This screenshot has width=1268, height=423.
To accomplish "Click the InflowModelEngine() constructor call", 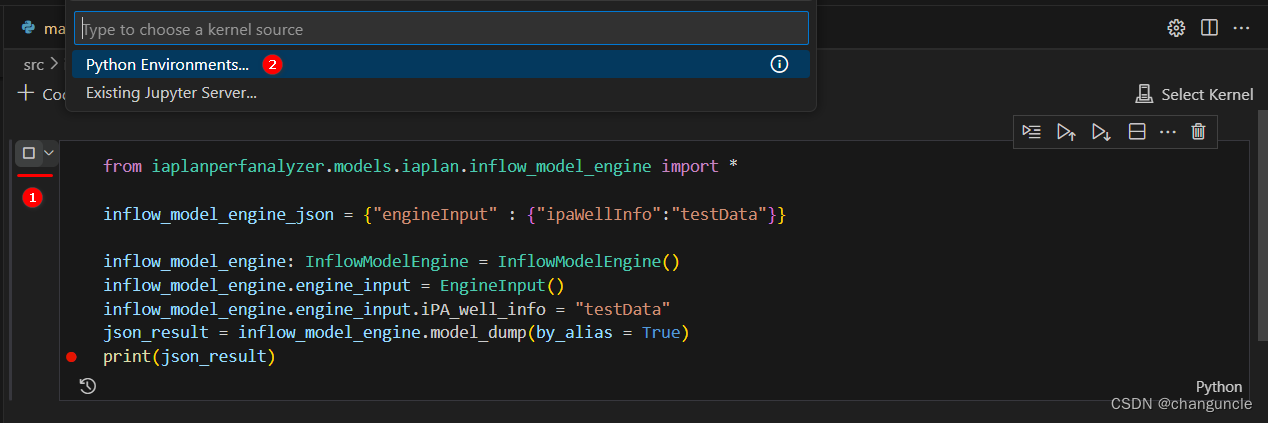I will (x=588, y=262).
